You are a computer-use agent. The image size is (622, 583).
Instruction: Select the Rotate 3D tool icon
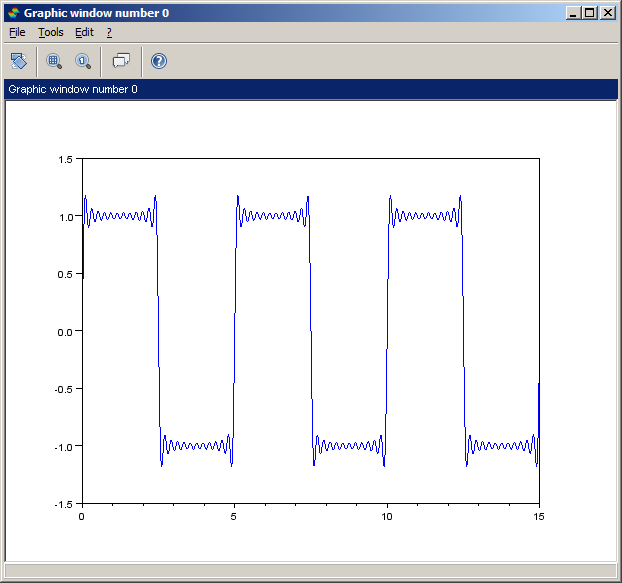pos(19,61)
